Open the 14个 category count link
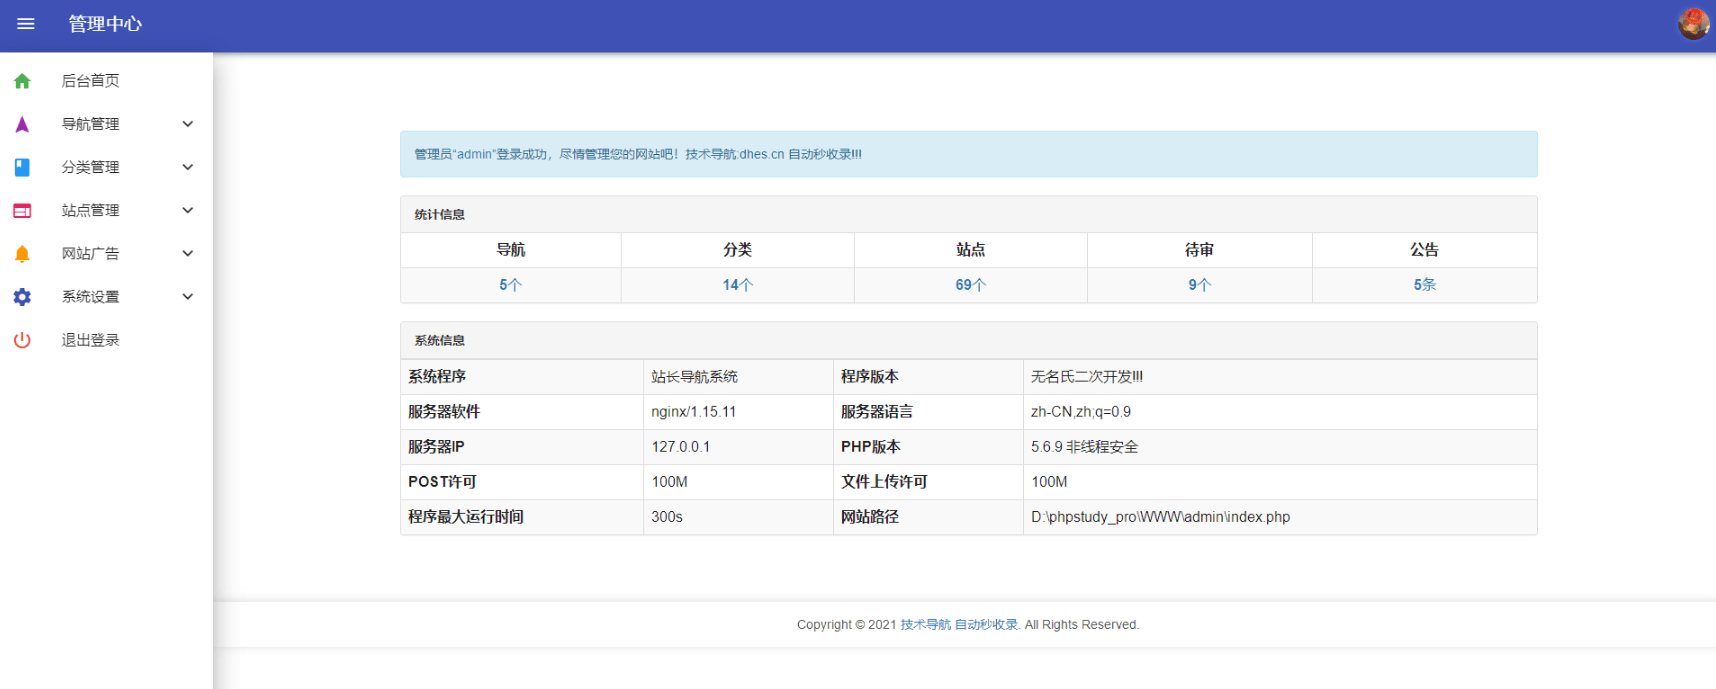 point(738,285)
